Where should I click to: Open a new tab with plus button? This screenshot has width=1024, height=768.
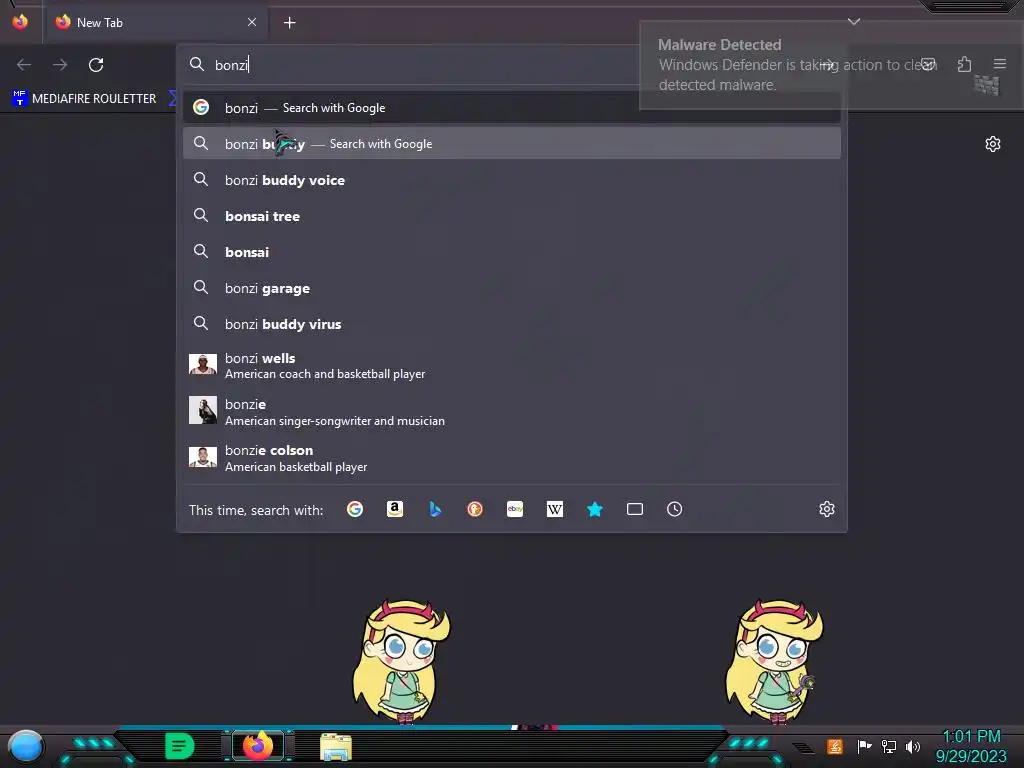(289, 23)
